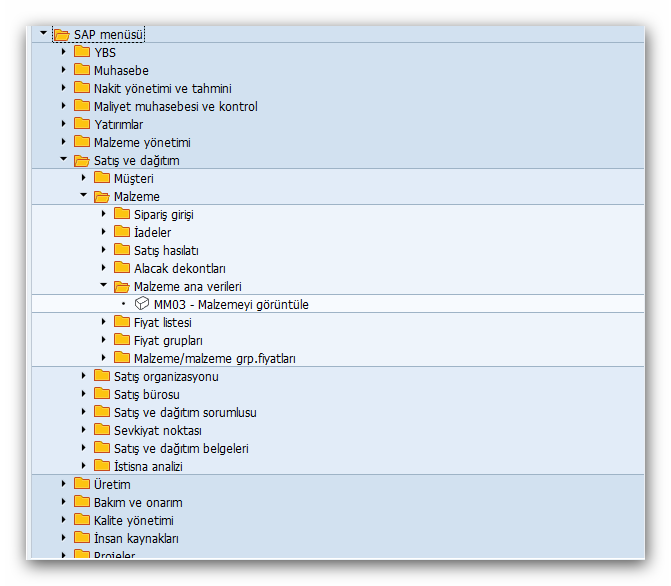Image resolution: width=671 pixels, height=586 pixels.
Task: Click the folder icon for Nakit yönetimi ve tahmini
Action: click(x=82, y=88)
